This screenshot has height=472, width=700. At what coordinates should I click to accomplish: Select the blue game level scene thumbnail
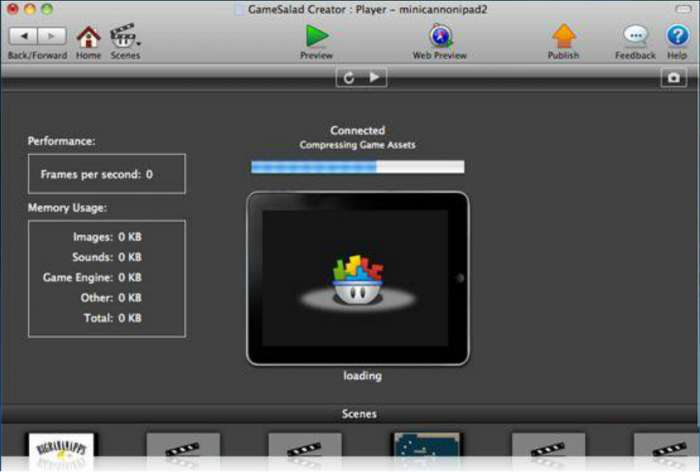click(427, 447)
